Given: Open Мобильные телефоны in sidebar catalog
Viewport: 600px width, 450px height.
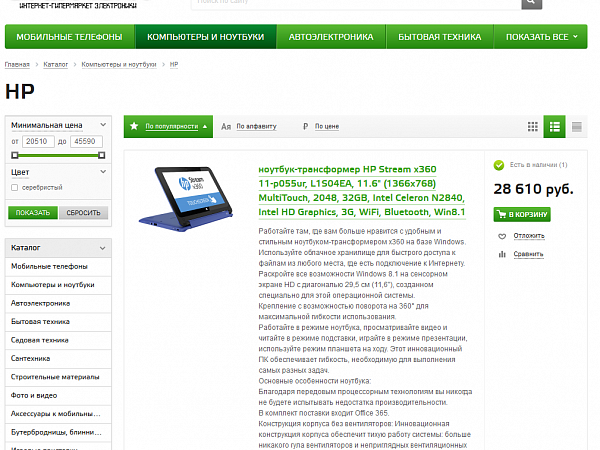Looking at the screenshot, I should (x=58, y=267).
